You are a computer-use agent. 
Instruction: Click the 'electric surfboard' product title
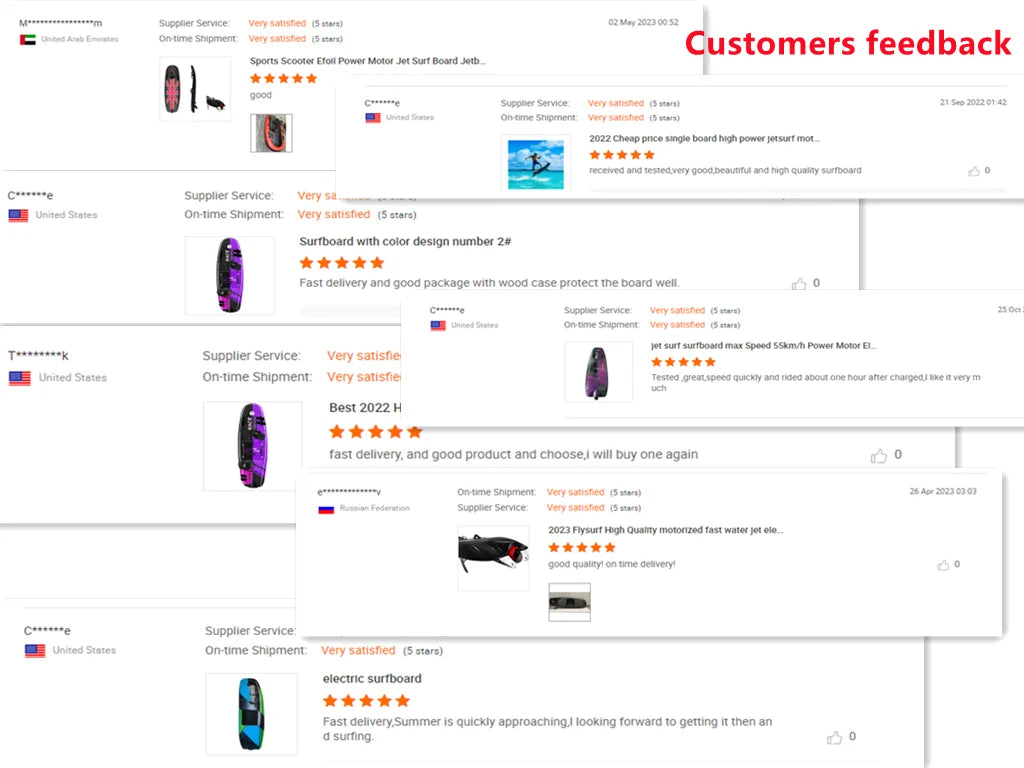coord(372,679)
